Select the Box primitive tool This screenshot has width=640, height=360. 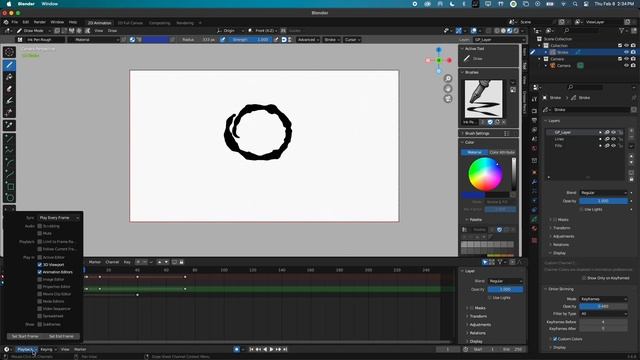coord(9,186)
